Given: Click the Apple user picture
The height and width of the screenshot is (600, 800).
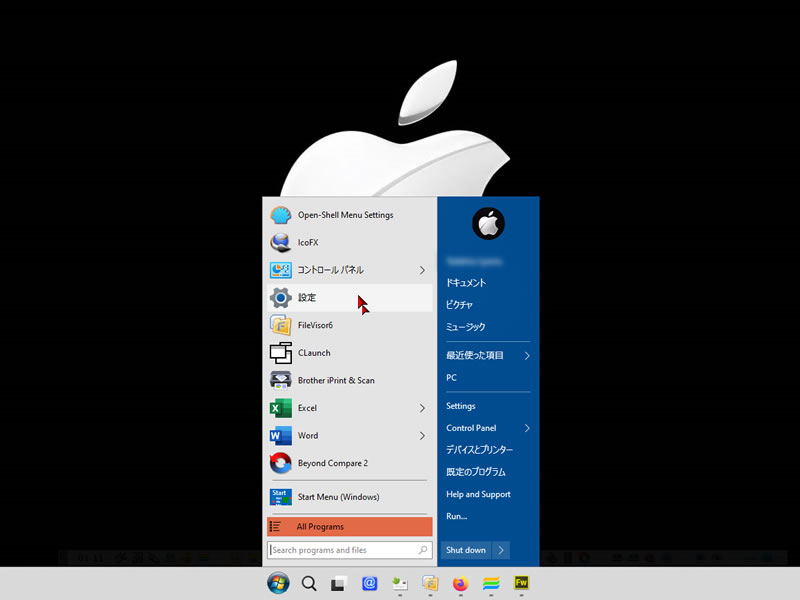Looking at the screenshot, I should (488, 223).
